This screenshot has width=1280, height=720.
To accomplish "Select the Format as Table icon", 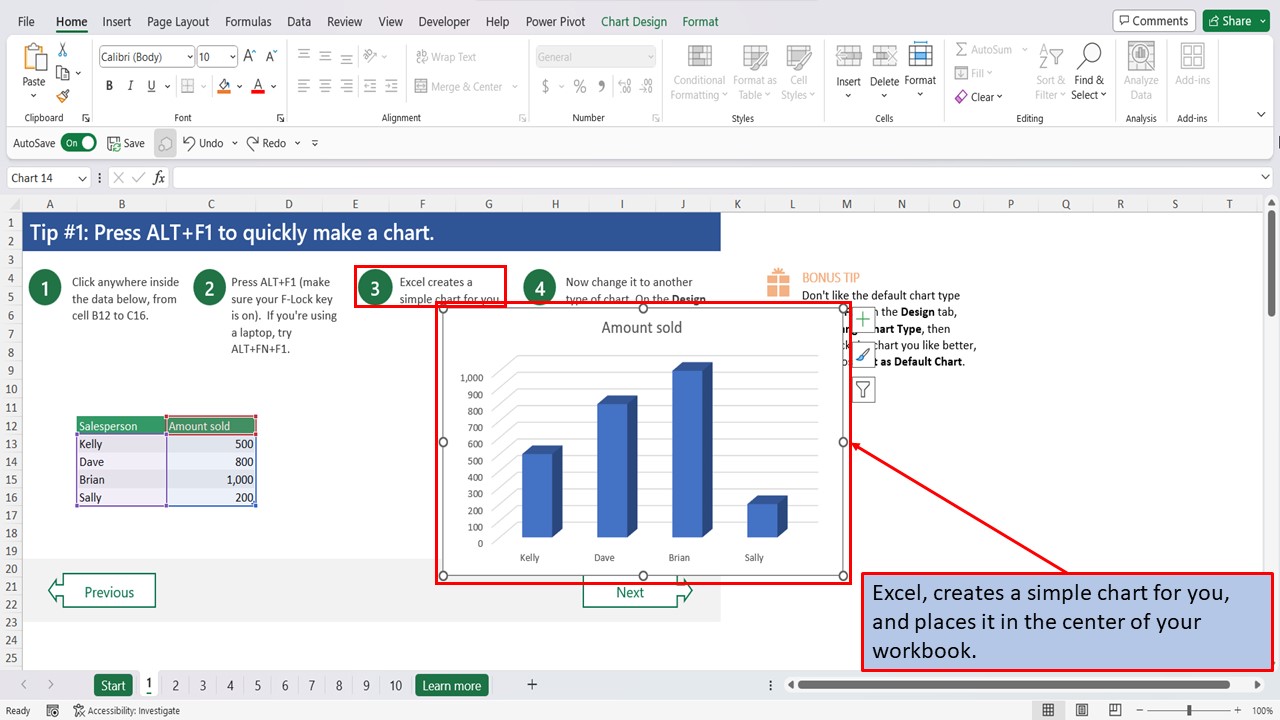I will click(x=754, y=70).
